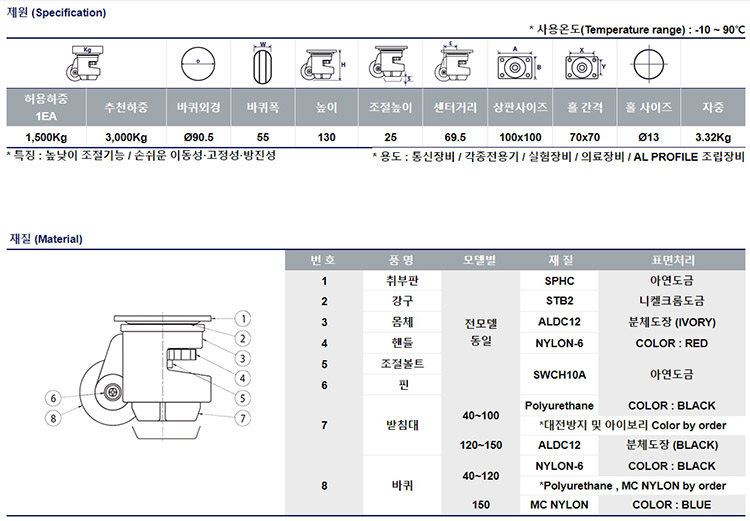Click the Temperature range note text

(637, 30)
